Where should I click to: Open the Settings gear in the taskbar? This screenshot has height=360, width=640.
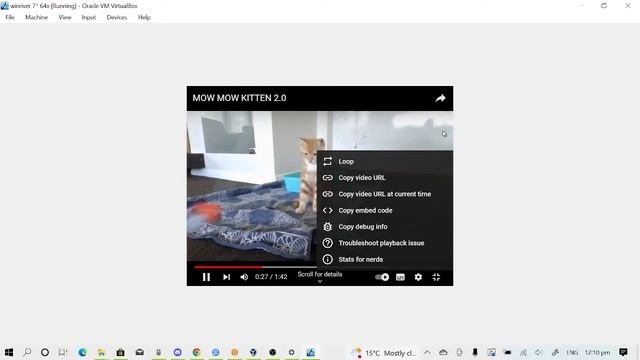(x=291, y=352)
